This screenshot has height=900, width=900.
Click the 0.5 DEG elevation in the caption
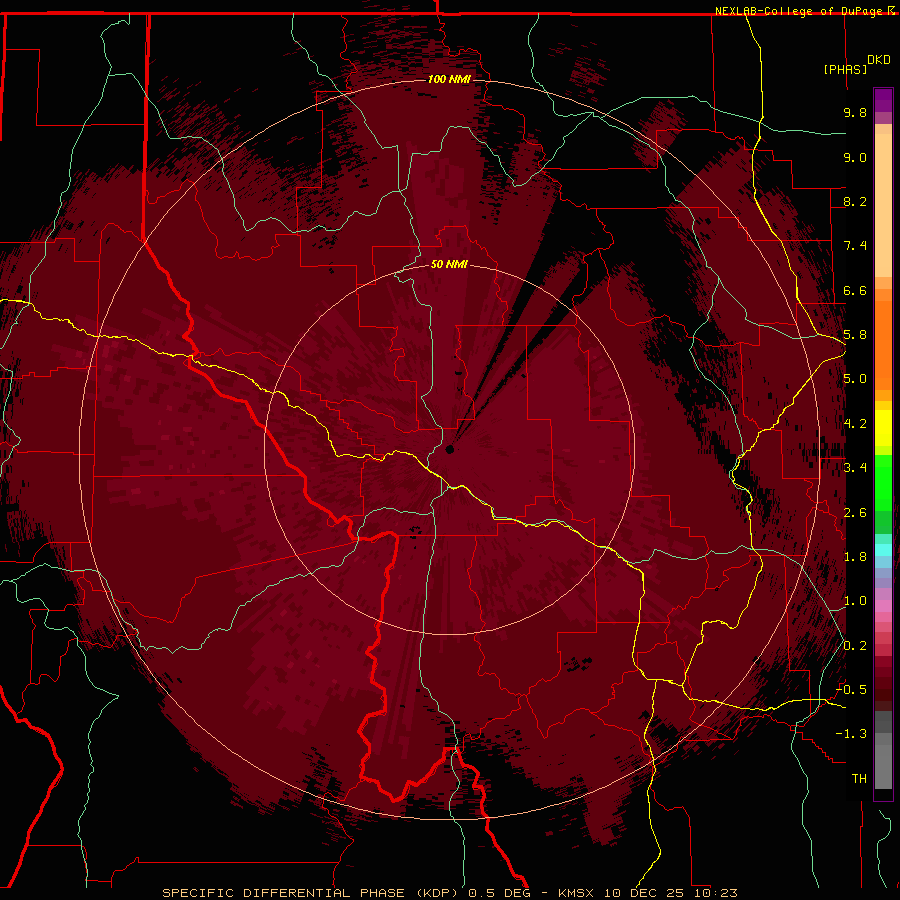click(x=499, y=893)
